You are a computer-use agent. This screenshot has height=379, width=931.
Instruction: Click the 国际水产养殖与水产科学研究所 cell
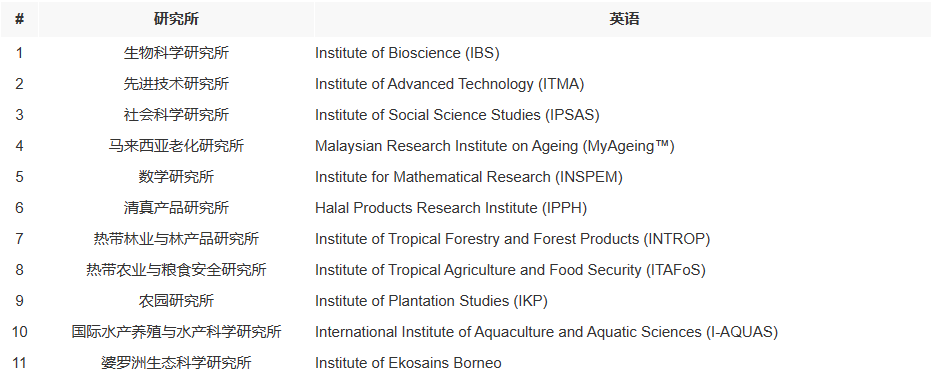point(176,331)
